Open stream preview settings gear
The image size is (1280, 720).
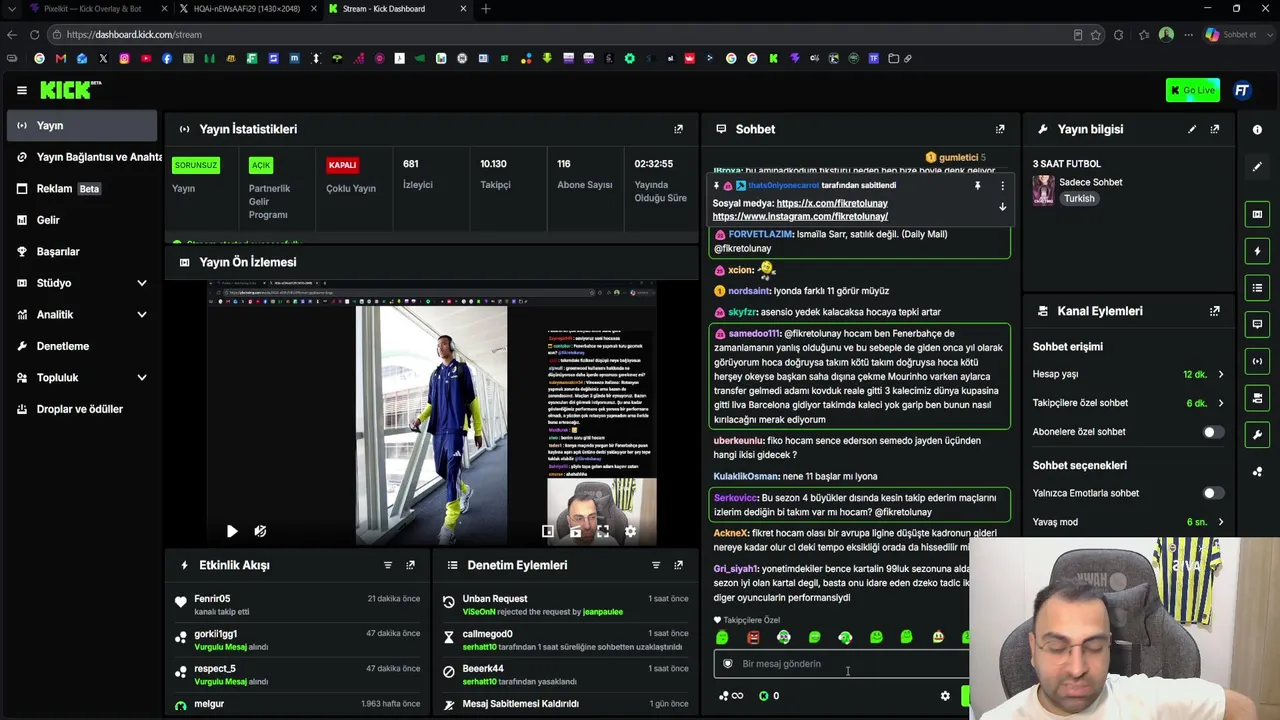(x=630, y=532)
